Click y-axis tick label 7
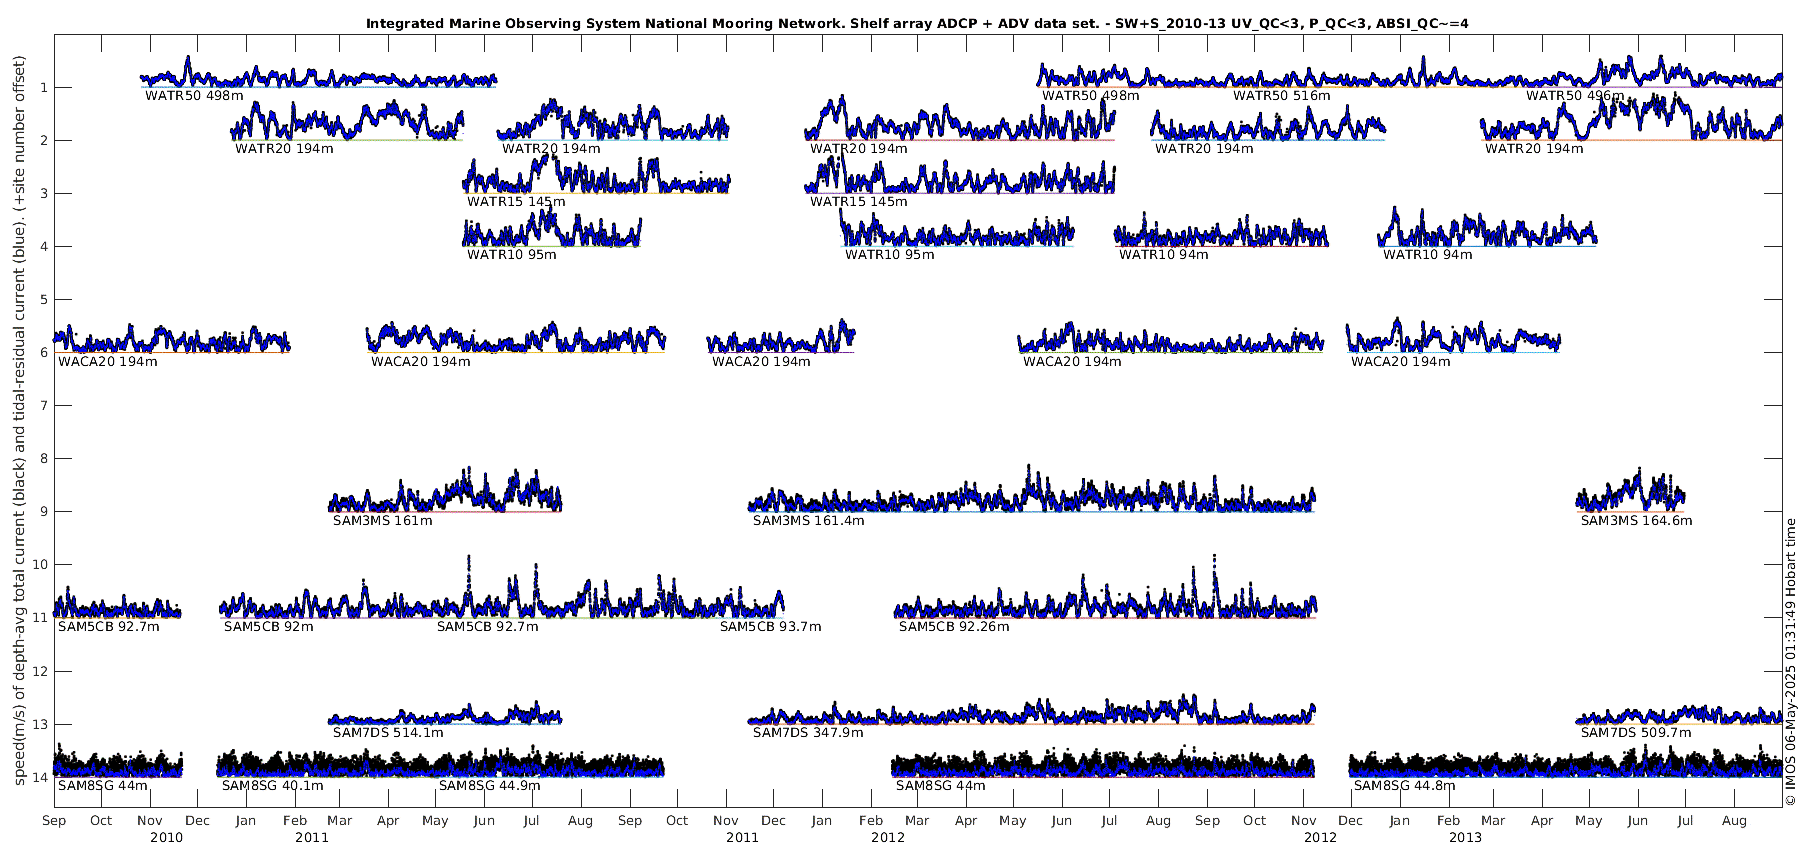The width and height of the screenshot is (1800, 850). (x=43, y=406)
